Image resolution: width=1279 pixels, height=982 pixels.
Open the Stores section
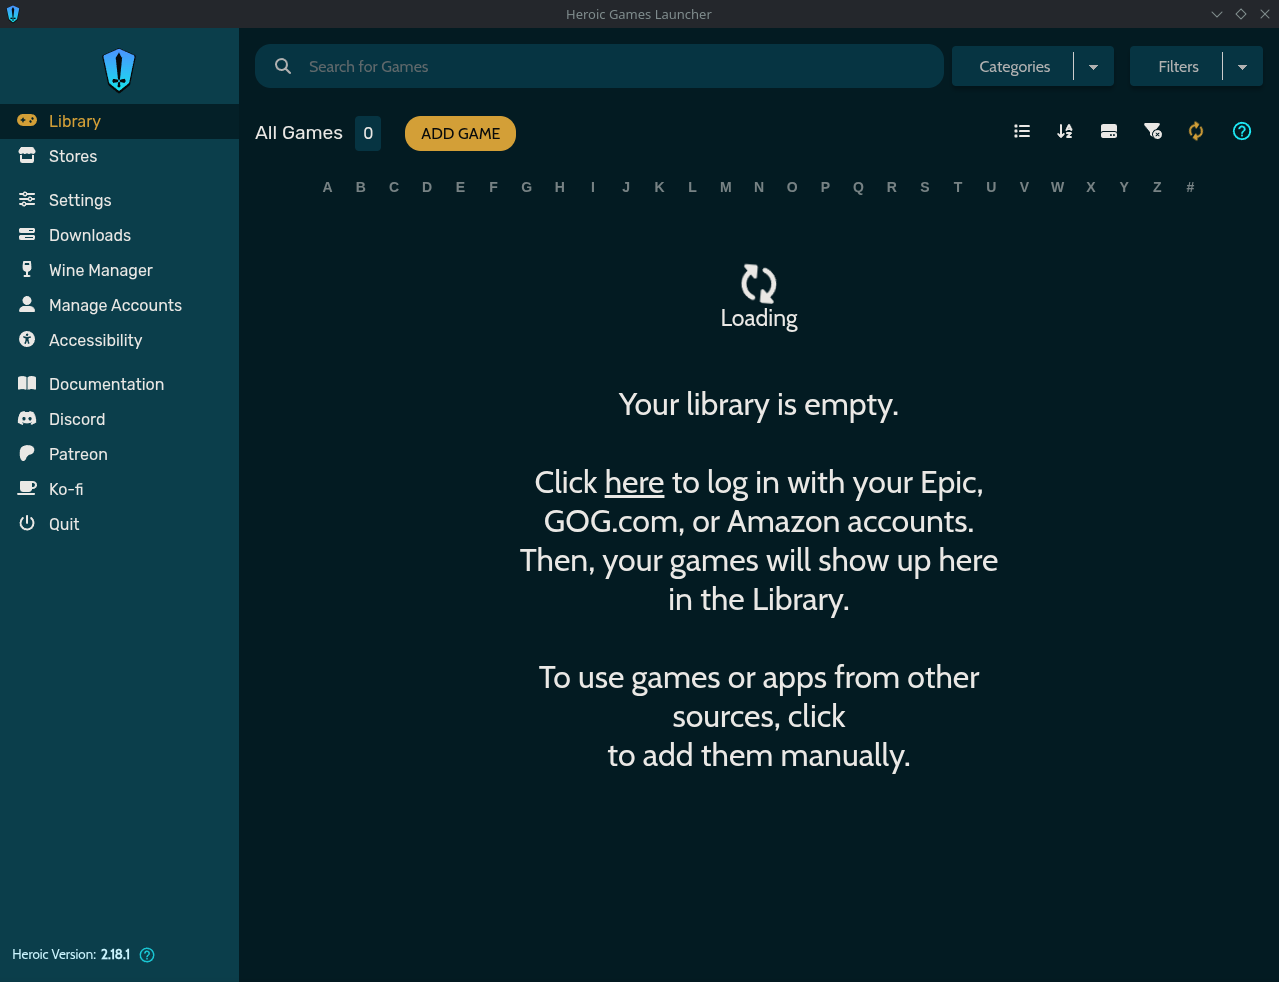point(119,156)
